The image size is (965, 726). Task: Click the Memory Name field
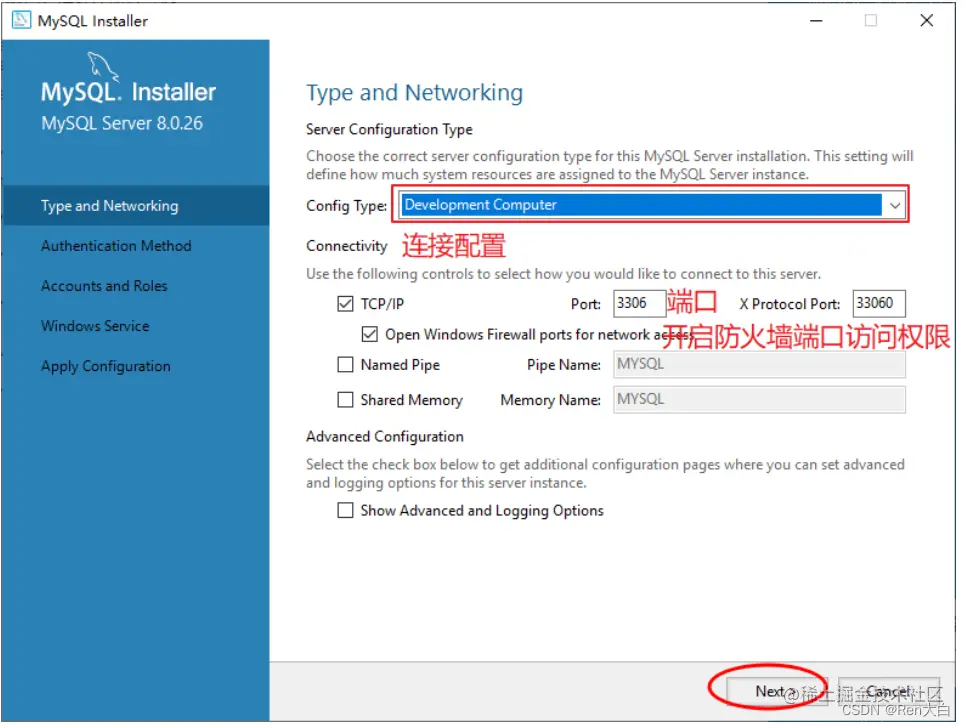pyautogui.click(x=759, y=400)
